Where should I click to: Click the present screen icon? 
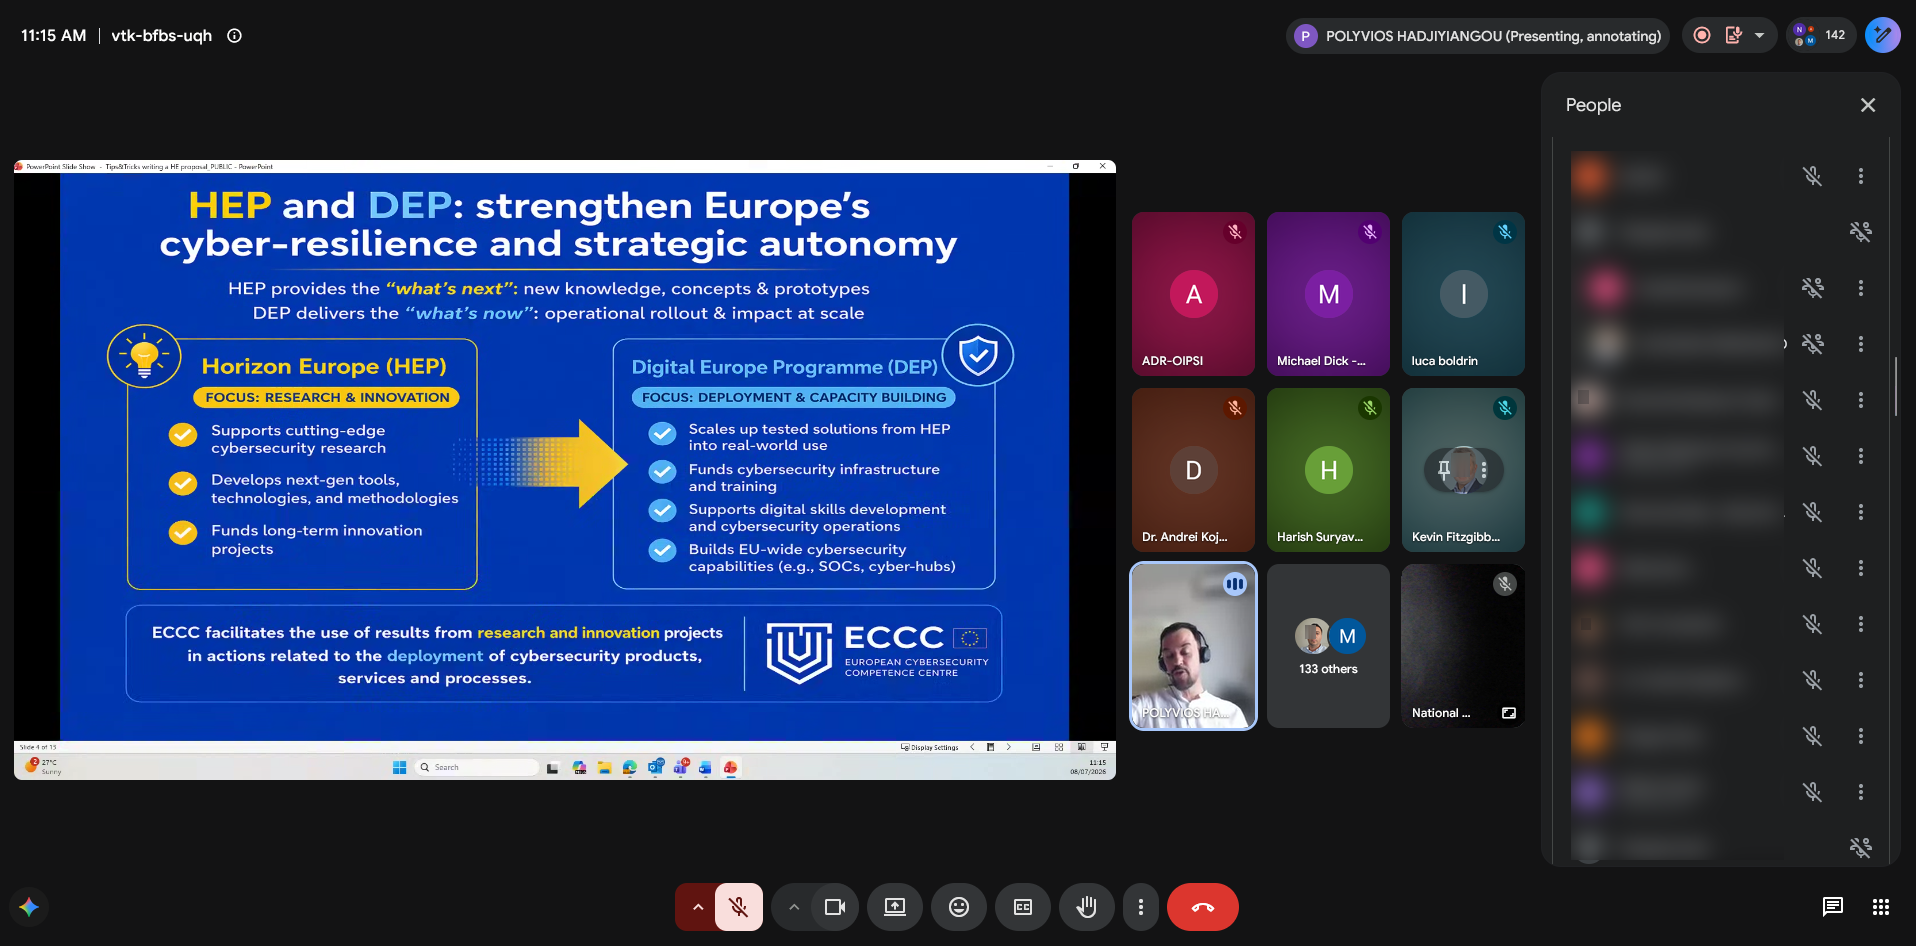(894, 907)
